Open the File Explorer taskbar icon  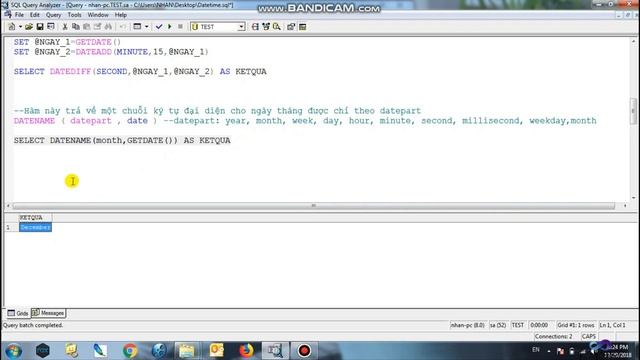point(187,351)
